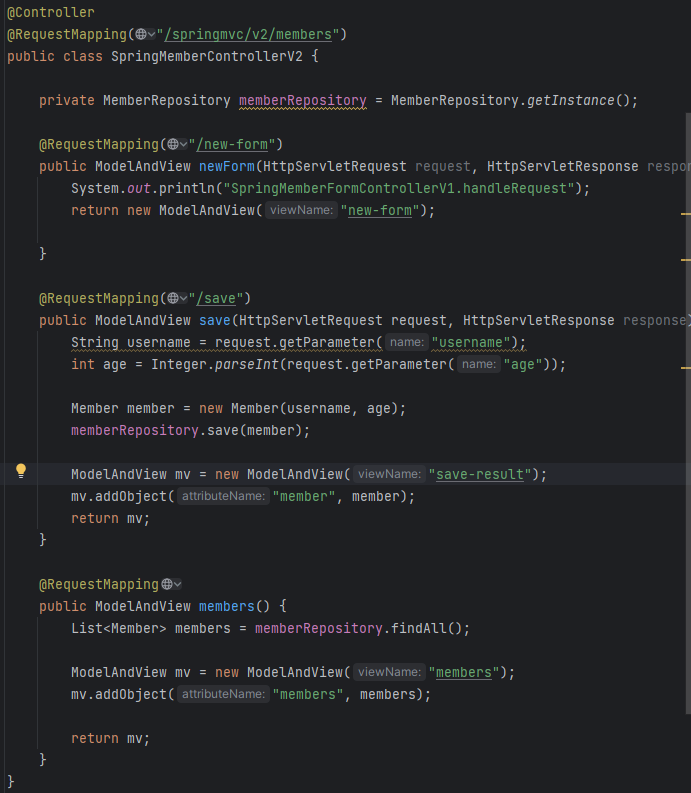Click the @Controller annotation
691x793 pixels.
pos(51,13)
